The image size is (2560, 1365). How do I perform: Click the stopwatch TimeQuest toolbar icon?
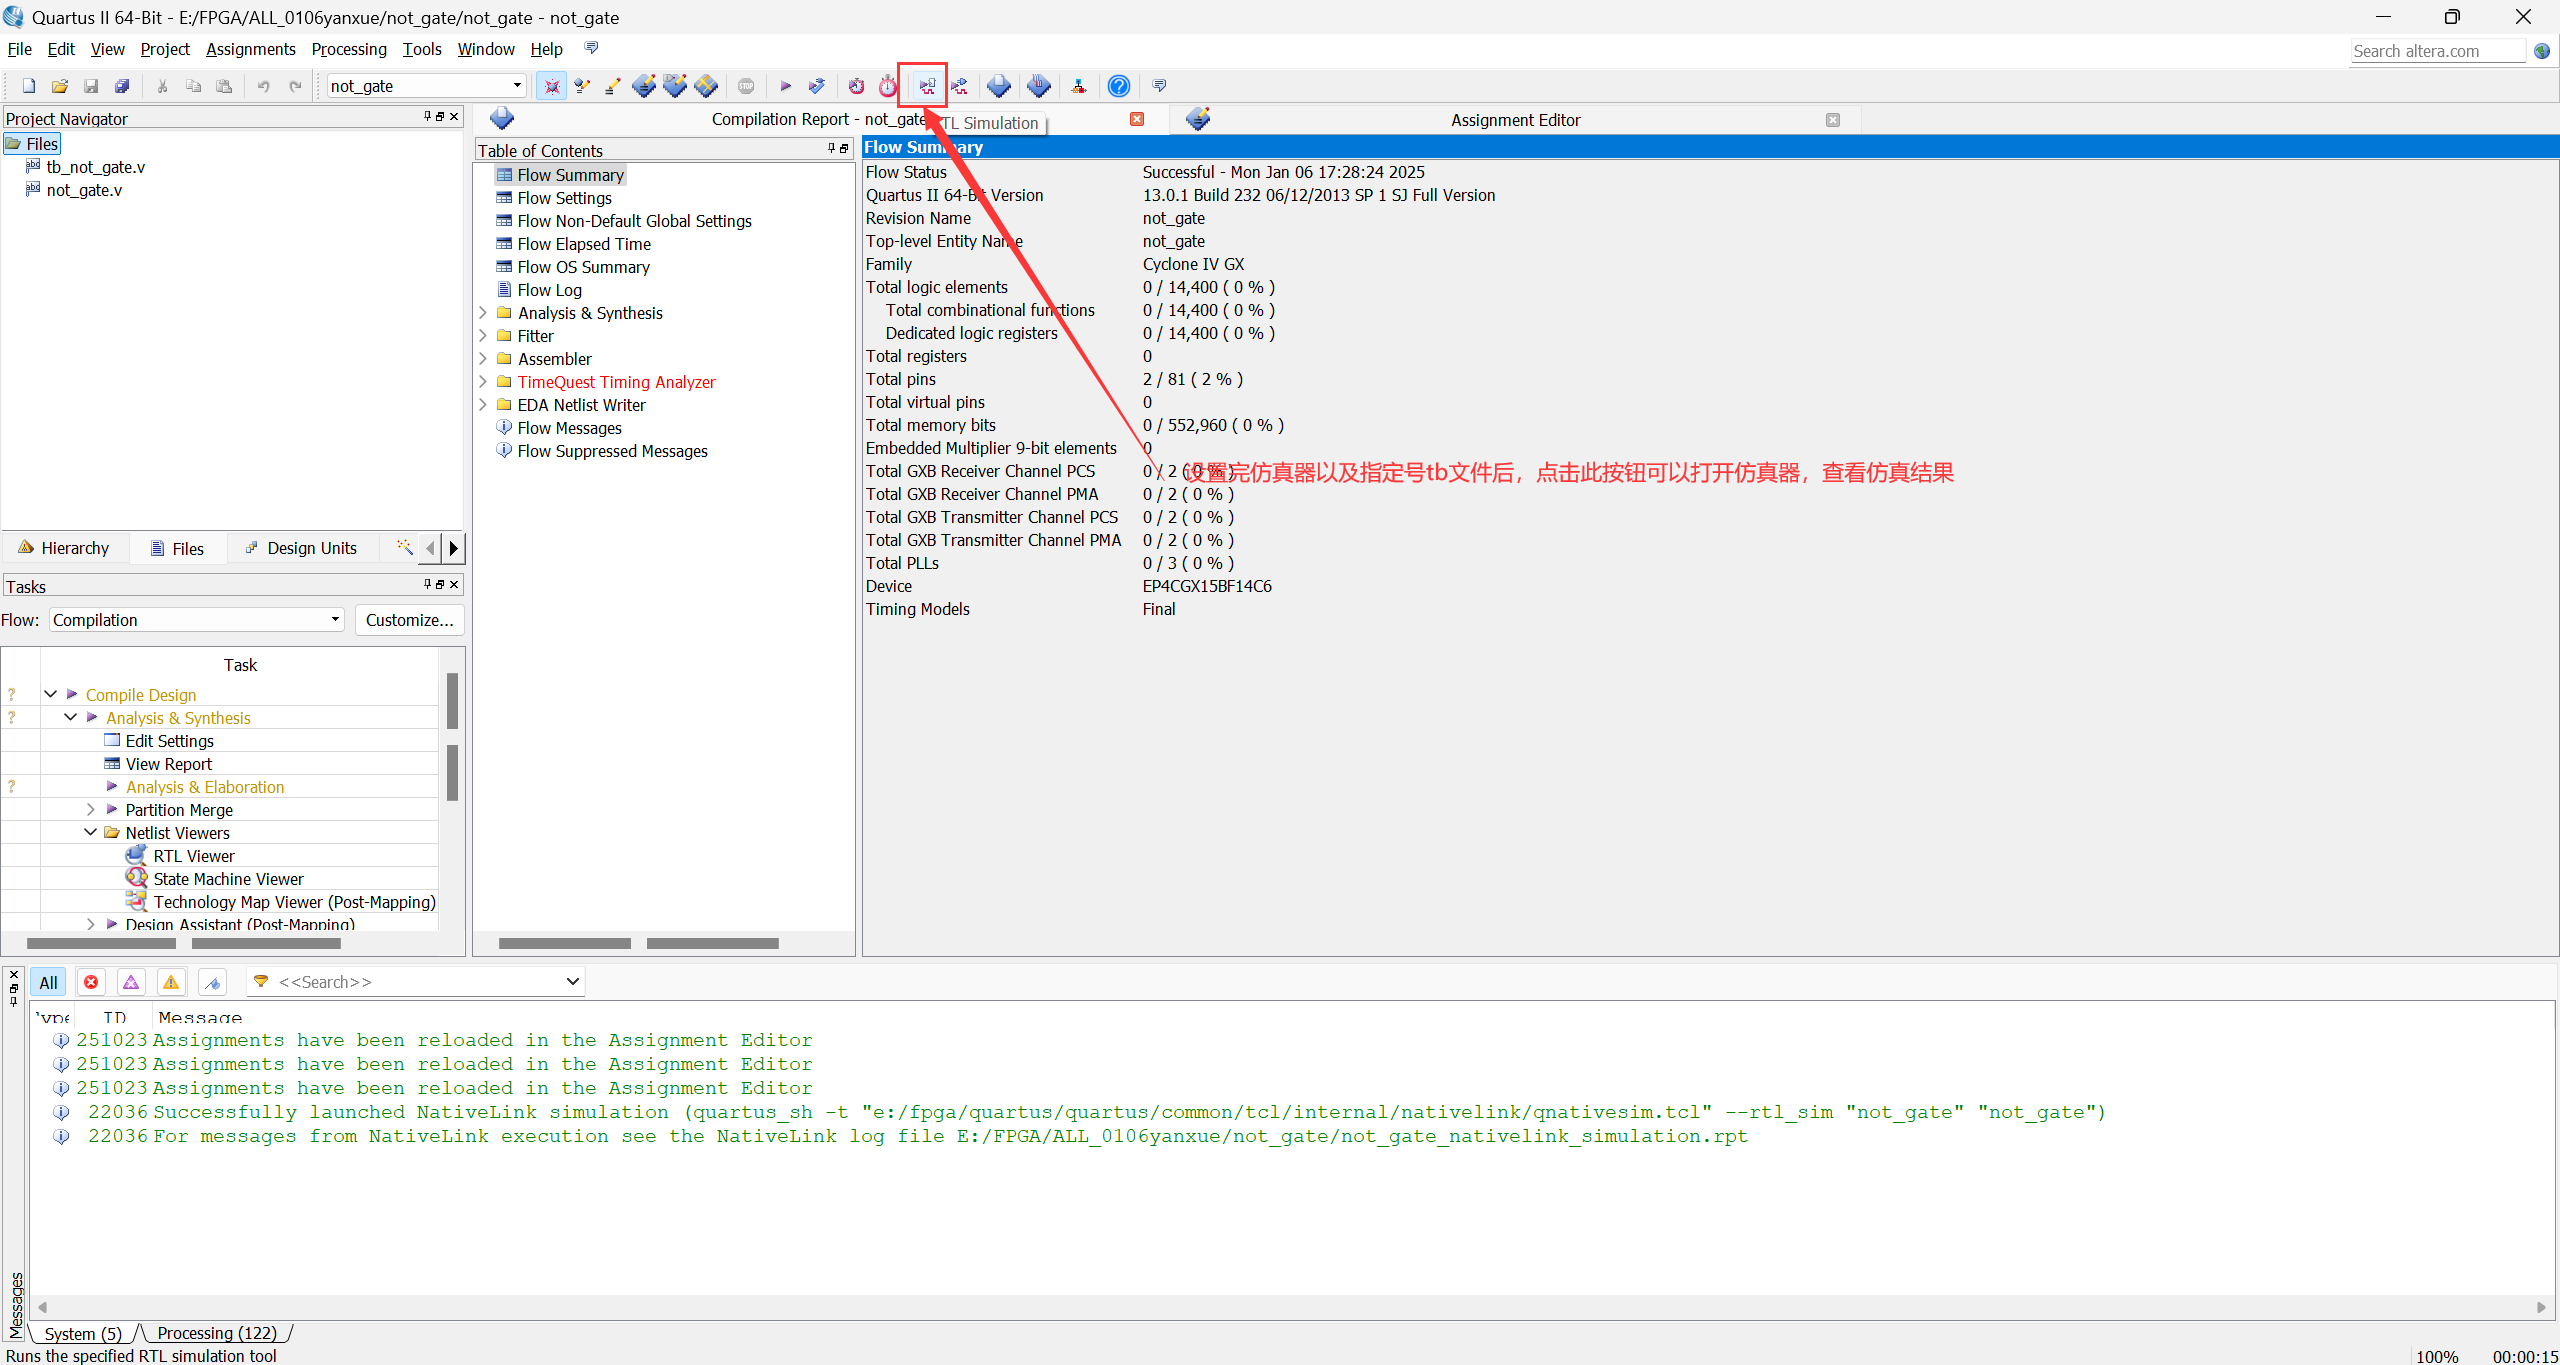tap(888, 86)
